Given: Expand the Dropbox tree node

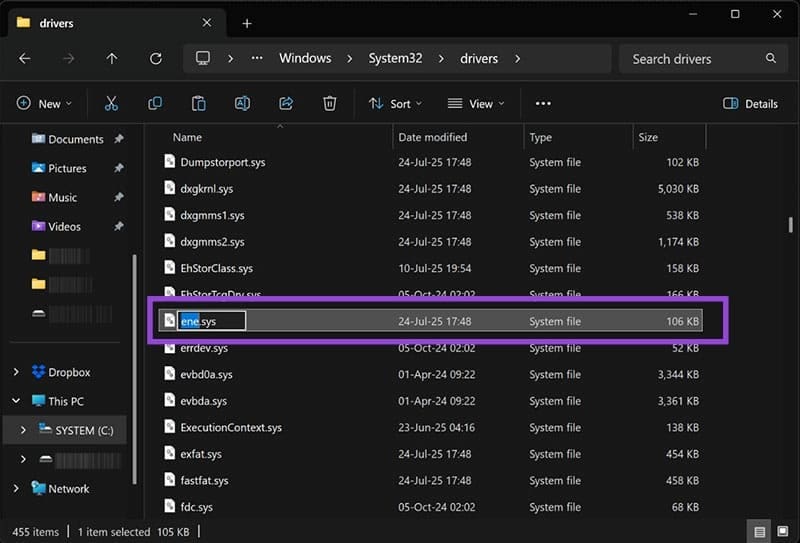Looking at the screenshot, I should pos(16,372).
